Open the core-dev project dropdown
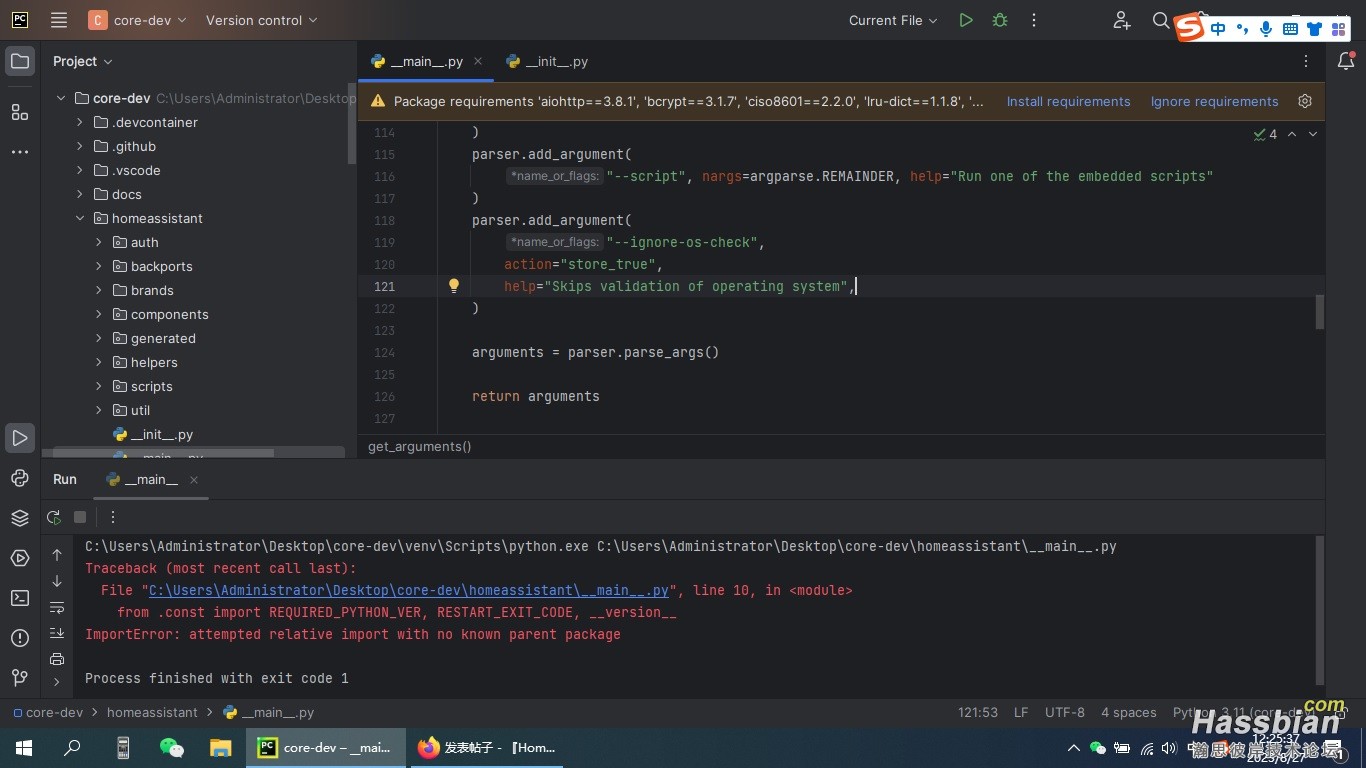Viewport: 1366px width, 768px height. click(137, 20)
